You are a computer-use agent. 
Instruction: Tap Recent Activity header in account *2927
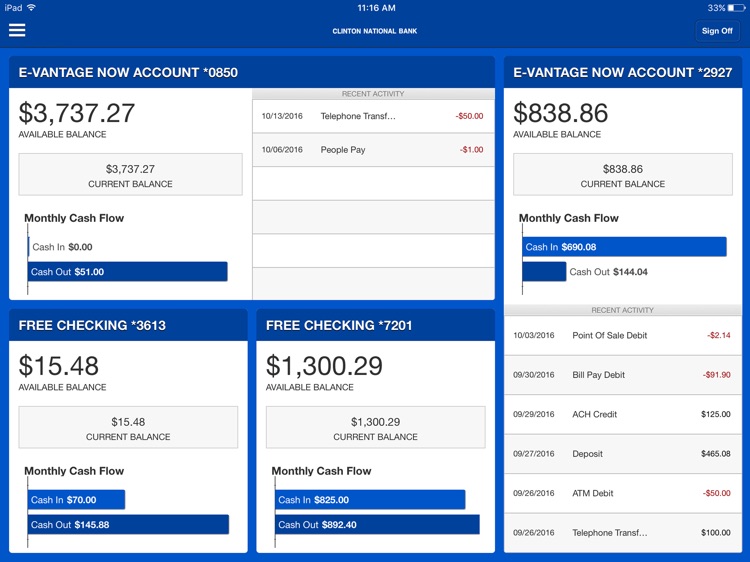tap(623, 310)
